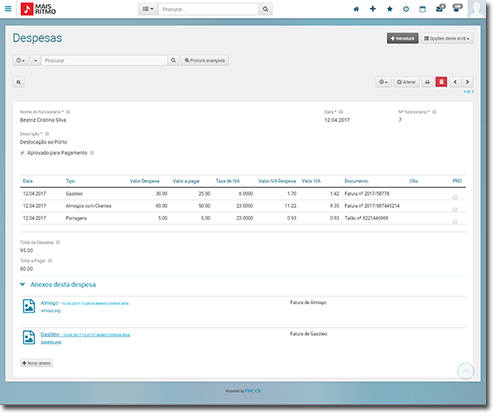The width and height of the screenshot is (496, 417).
Task: Open favorites star icon
Action: click(389, 9)
